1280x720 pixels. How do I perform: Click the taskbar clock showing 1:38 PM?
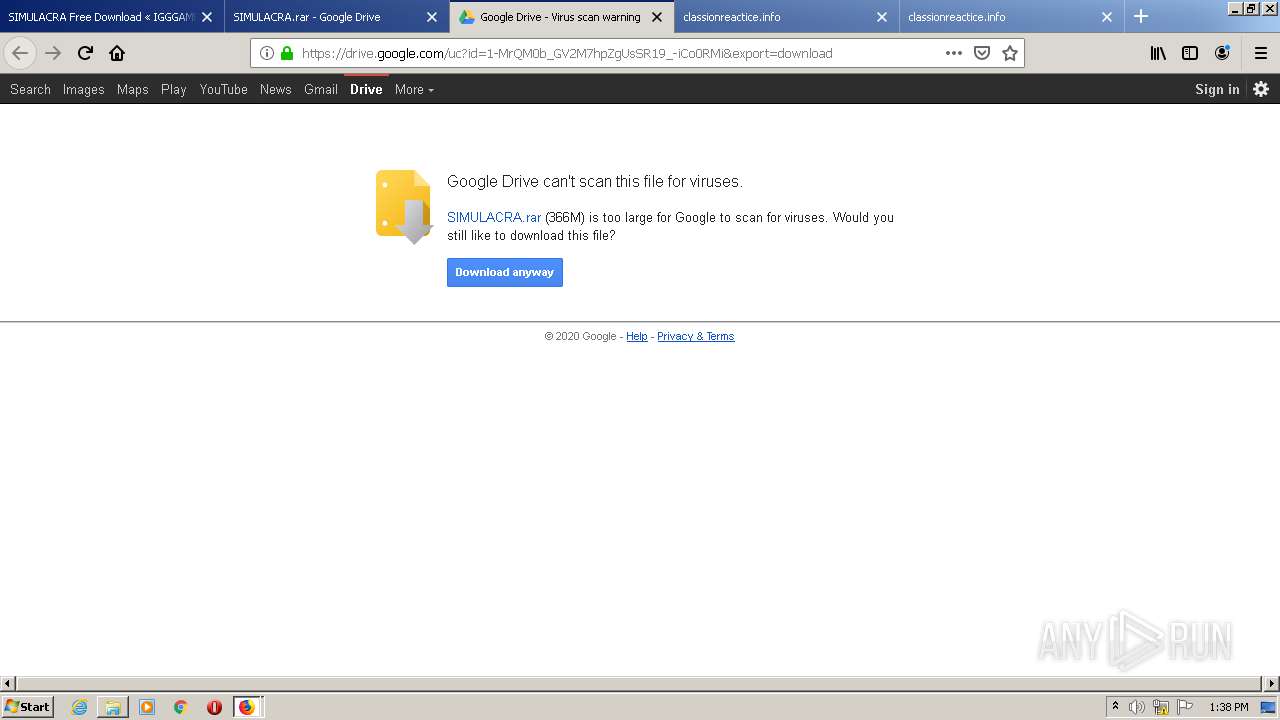click(x=1229, y=707)
